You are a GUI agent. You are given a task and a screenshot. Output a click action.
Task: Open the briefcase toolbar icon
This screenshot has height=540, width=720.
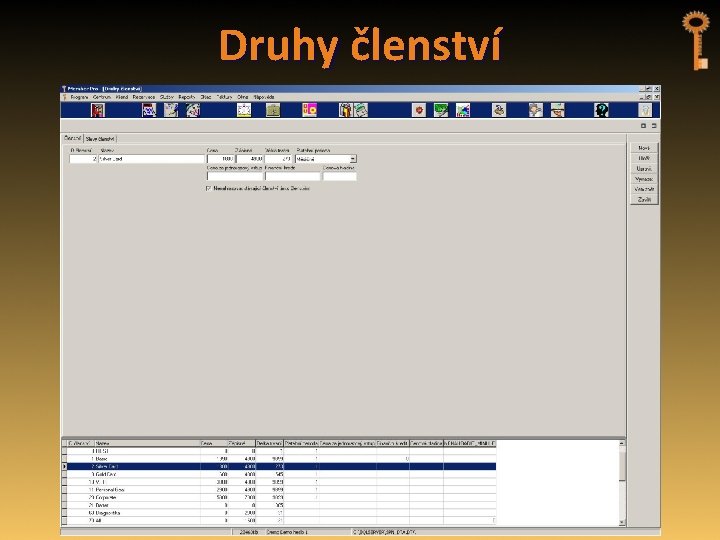tap(273, 110)
